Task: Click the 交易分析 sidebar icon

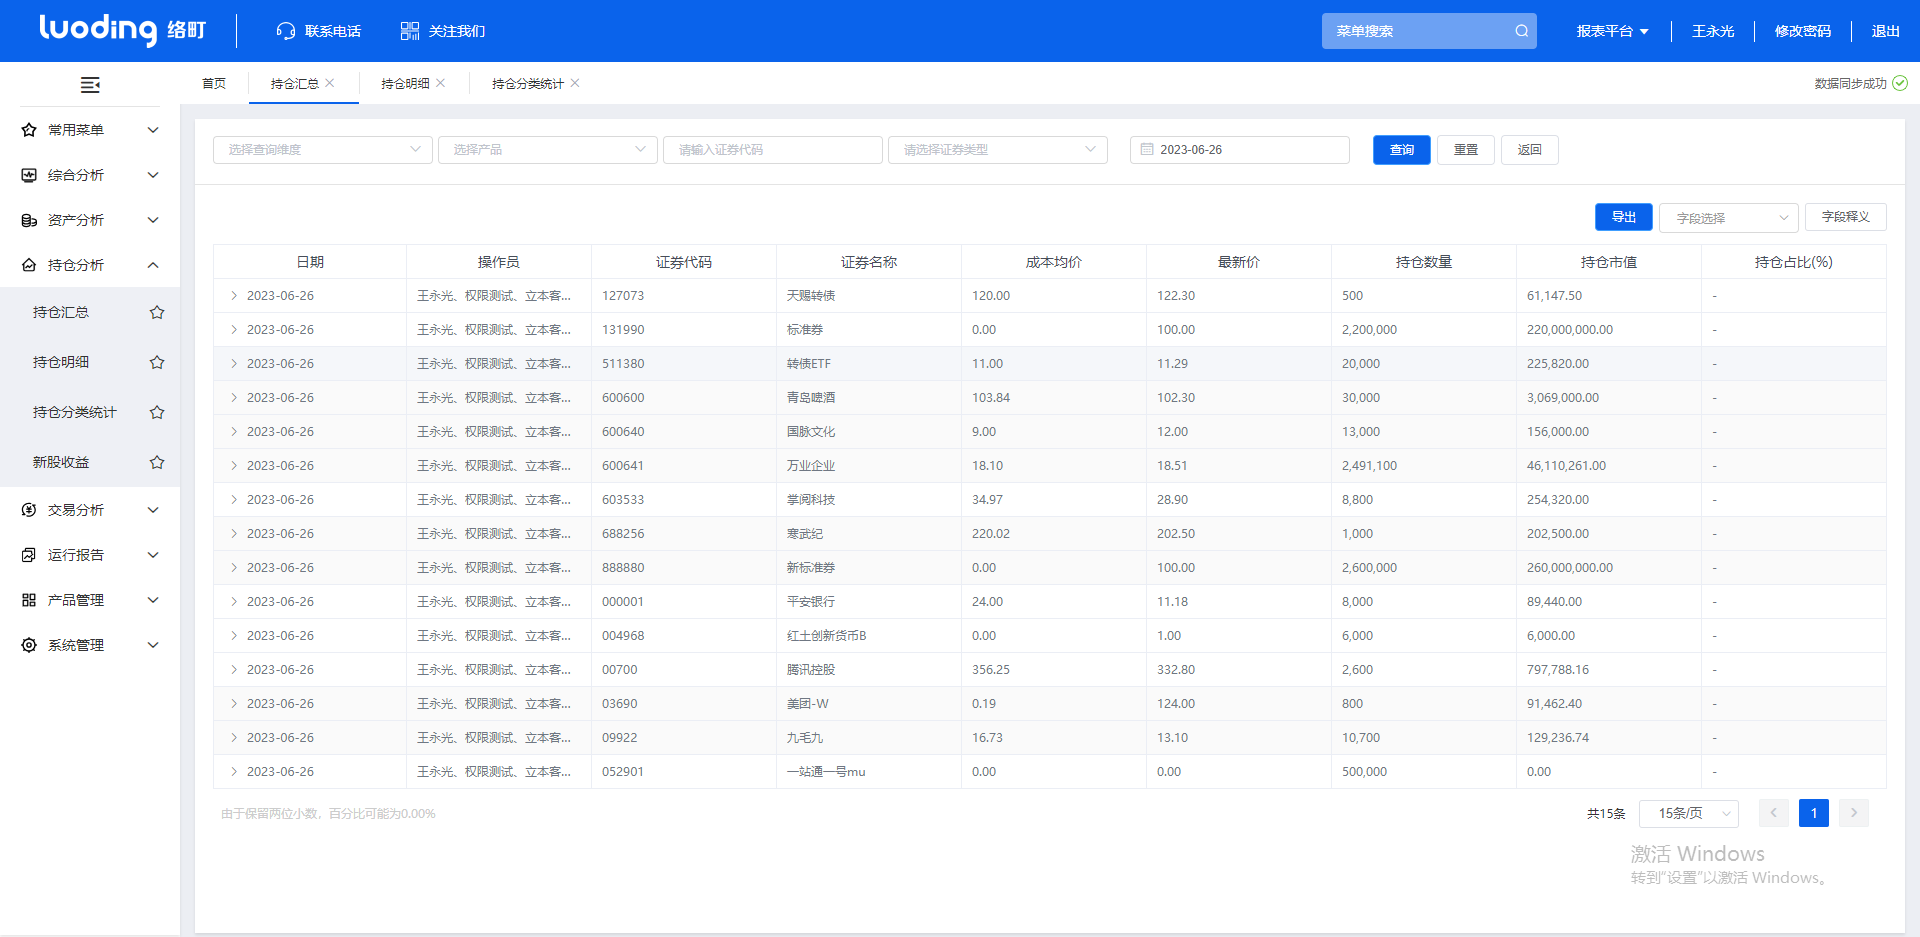Action: click(x=29, y=510)
